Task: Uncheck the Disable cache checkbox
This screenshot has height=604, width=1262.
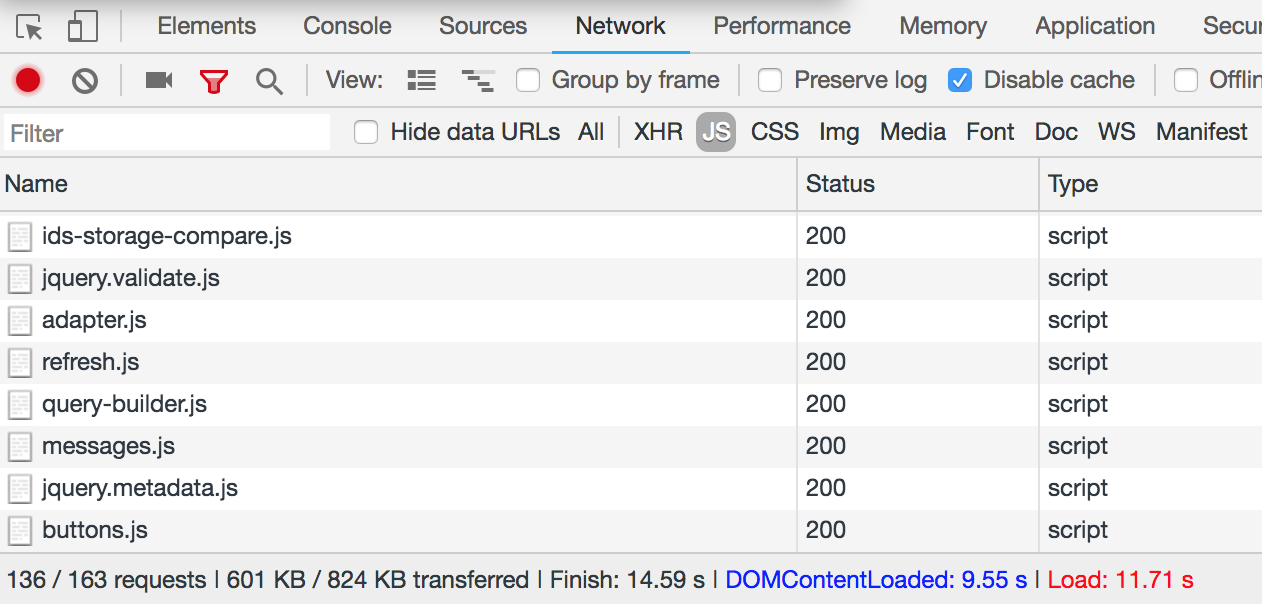Action: coord(960,80)
